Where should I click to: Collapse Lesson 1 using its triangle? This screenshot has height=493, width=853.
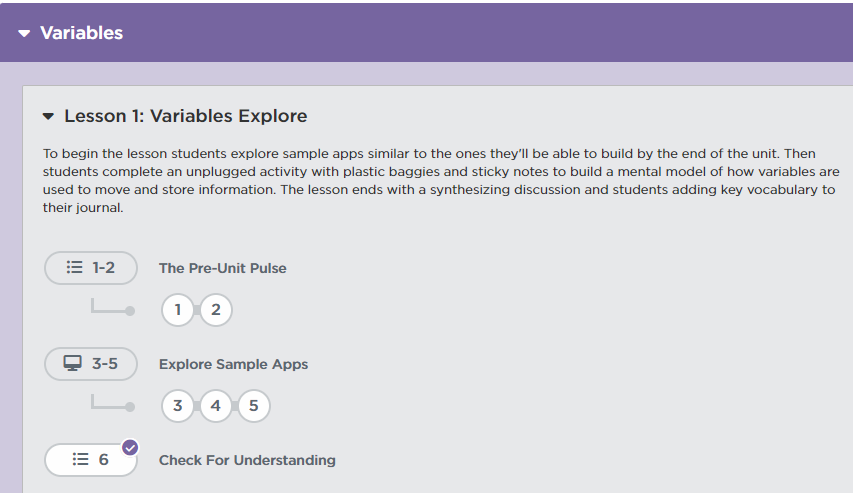point(48,117)
